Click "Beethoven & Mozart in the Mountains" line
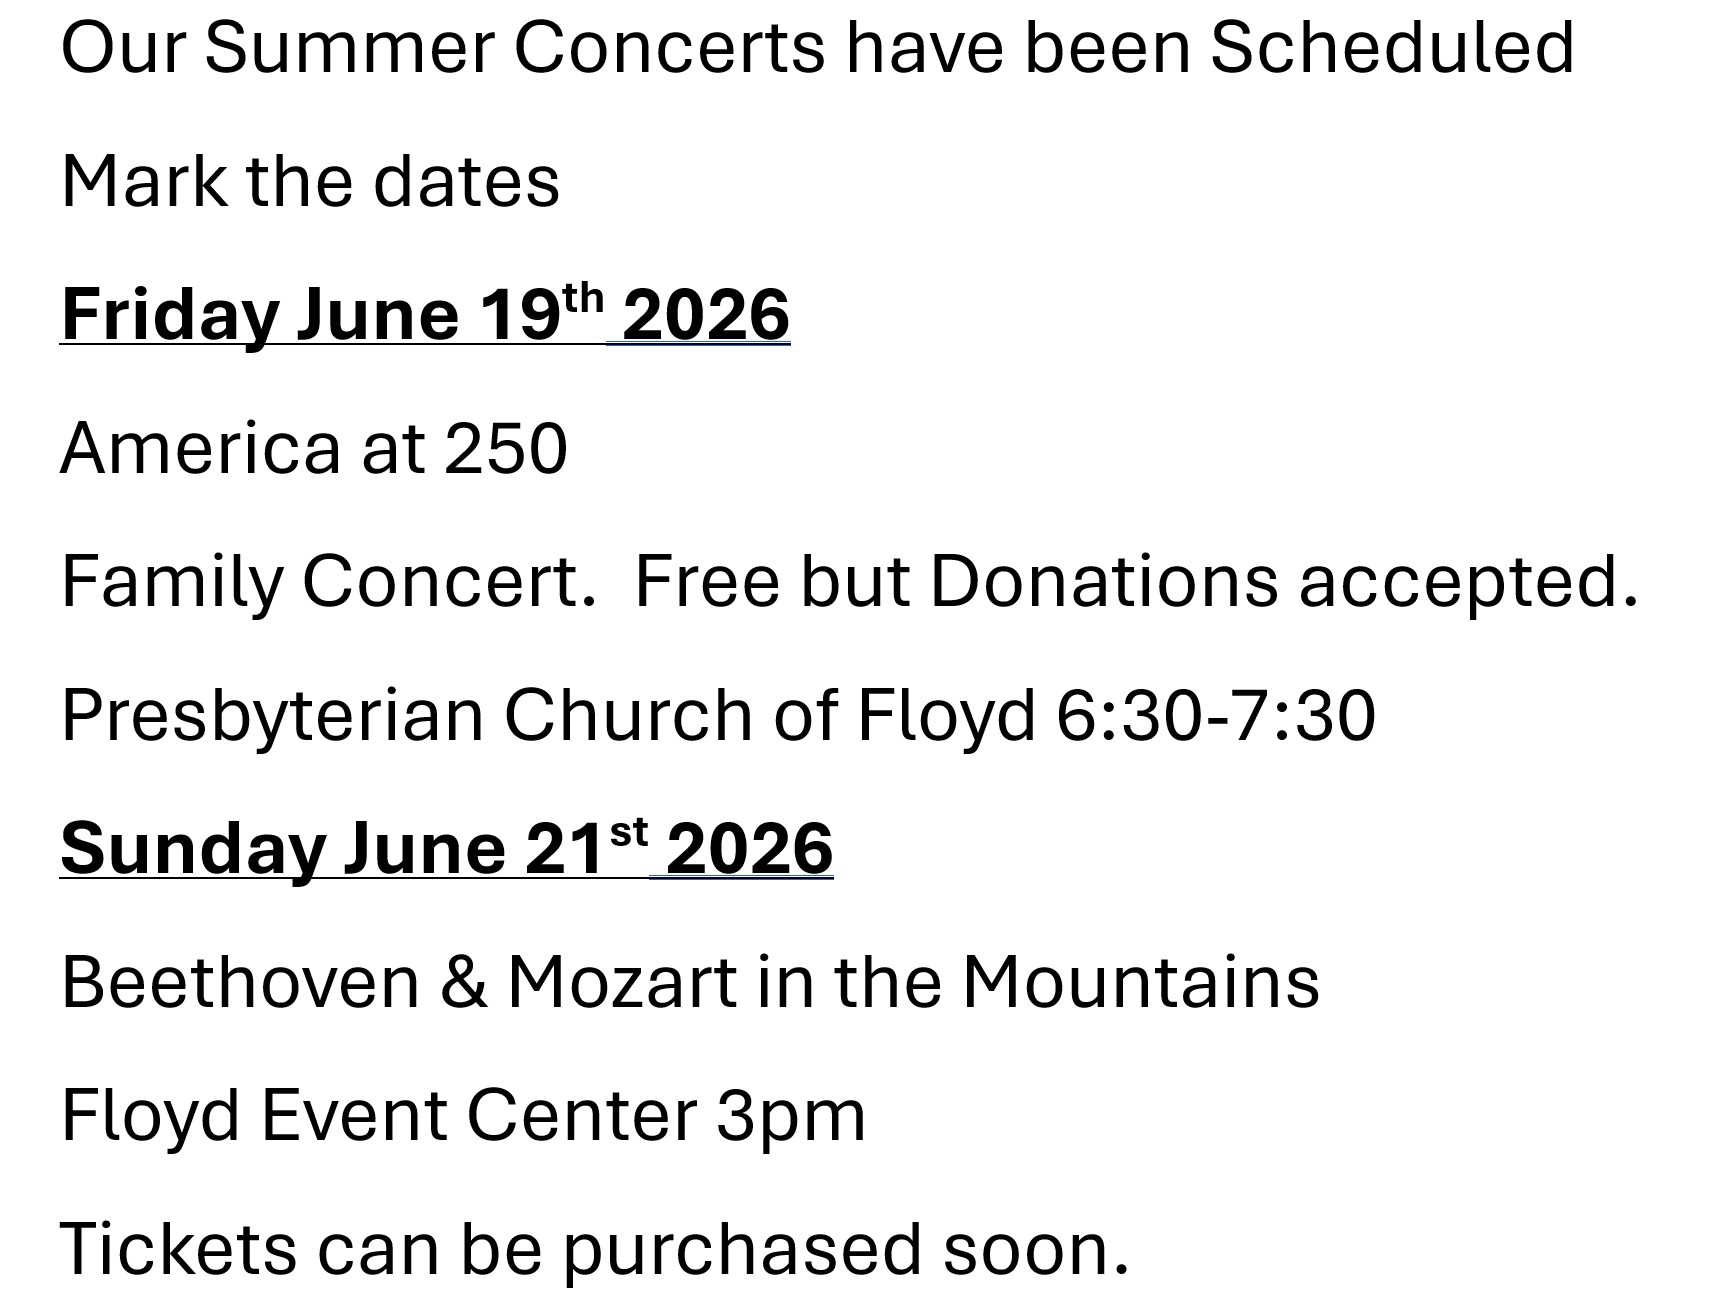The height and width of the screenshot is (1305, 1722). (690, 982)
